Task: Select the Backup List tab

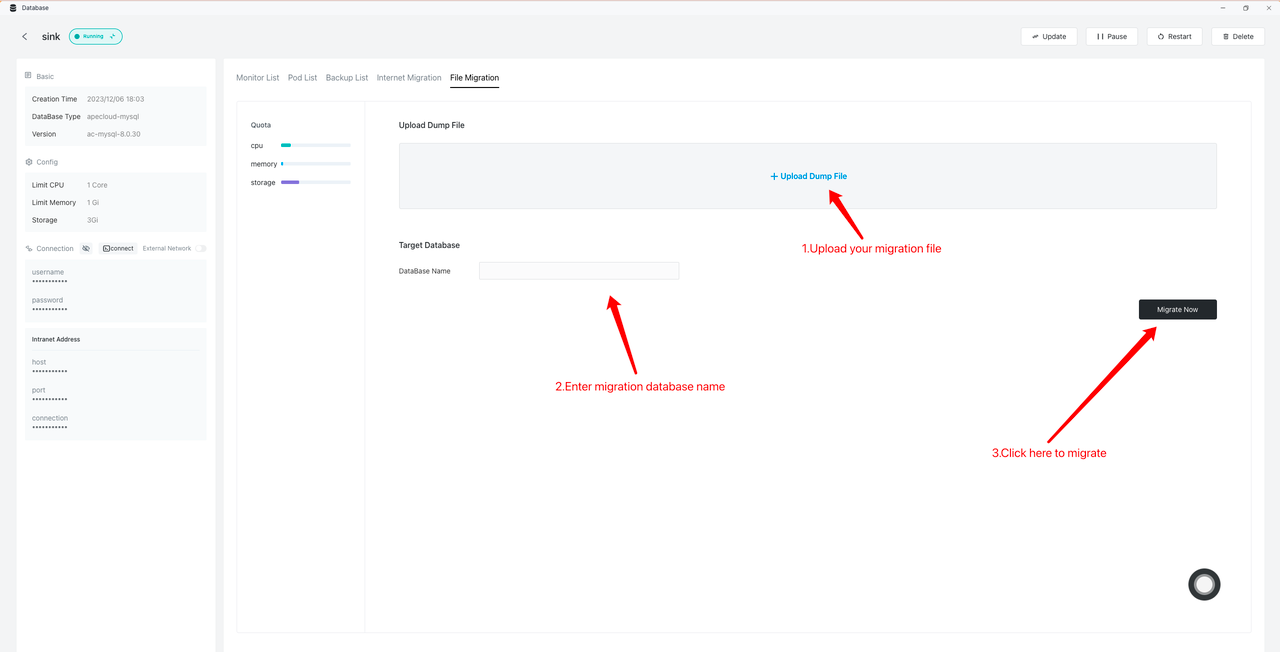Action: (x=347, y=78)
